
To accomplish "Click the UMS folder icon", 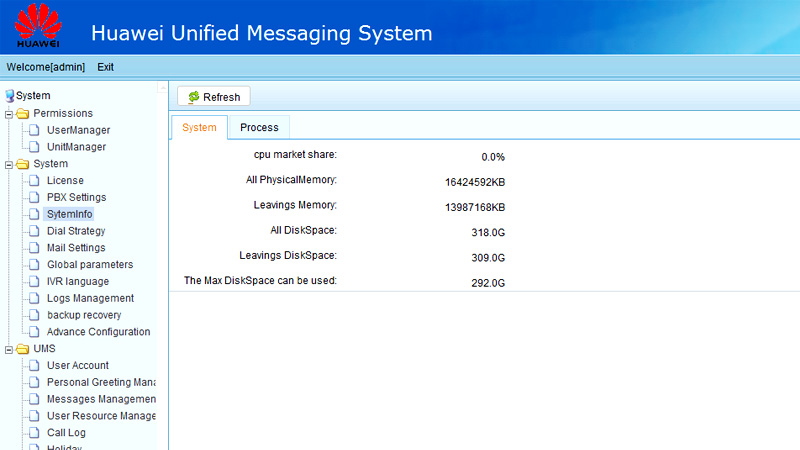I will [22, 349].
